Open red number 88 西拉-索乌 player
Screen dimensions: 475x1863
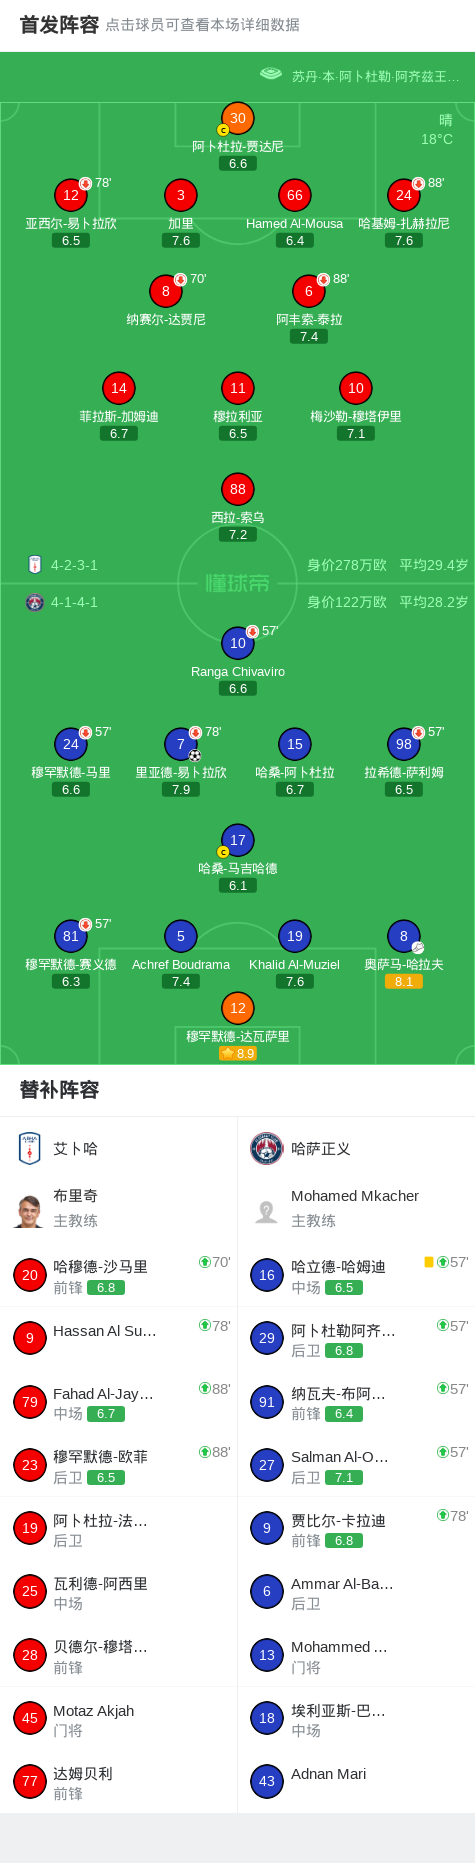[x=237, y=489]
